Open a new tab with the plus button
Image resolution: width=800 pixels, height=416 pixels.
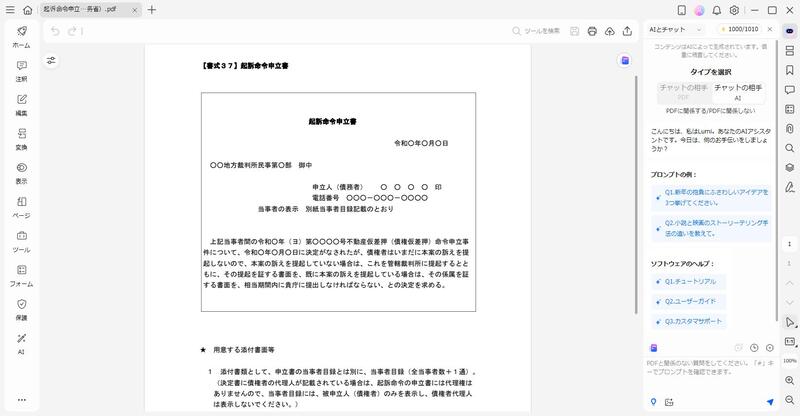tap(152, 10)
